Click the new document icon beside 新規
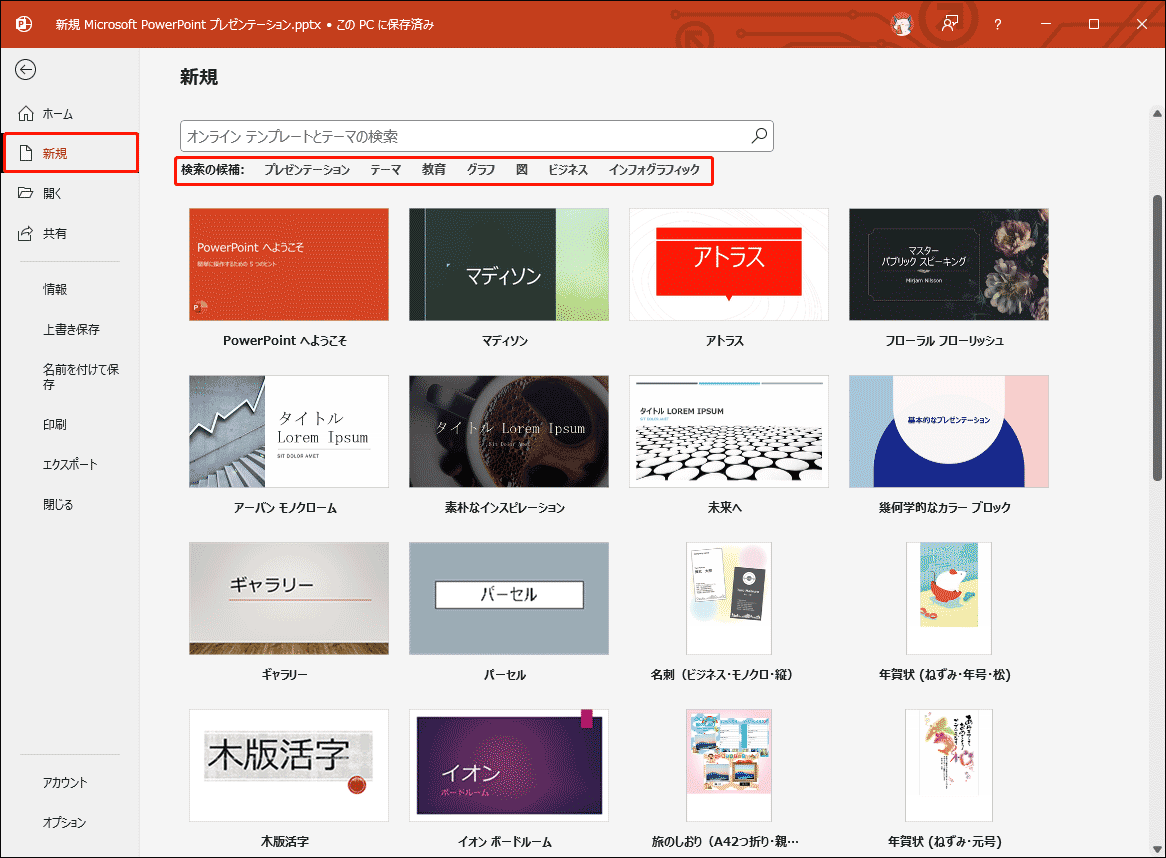Screen dimensions: 1166x858 click(26, 153)
